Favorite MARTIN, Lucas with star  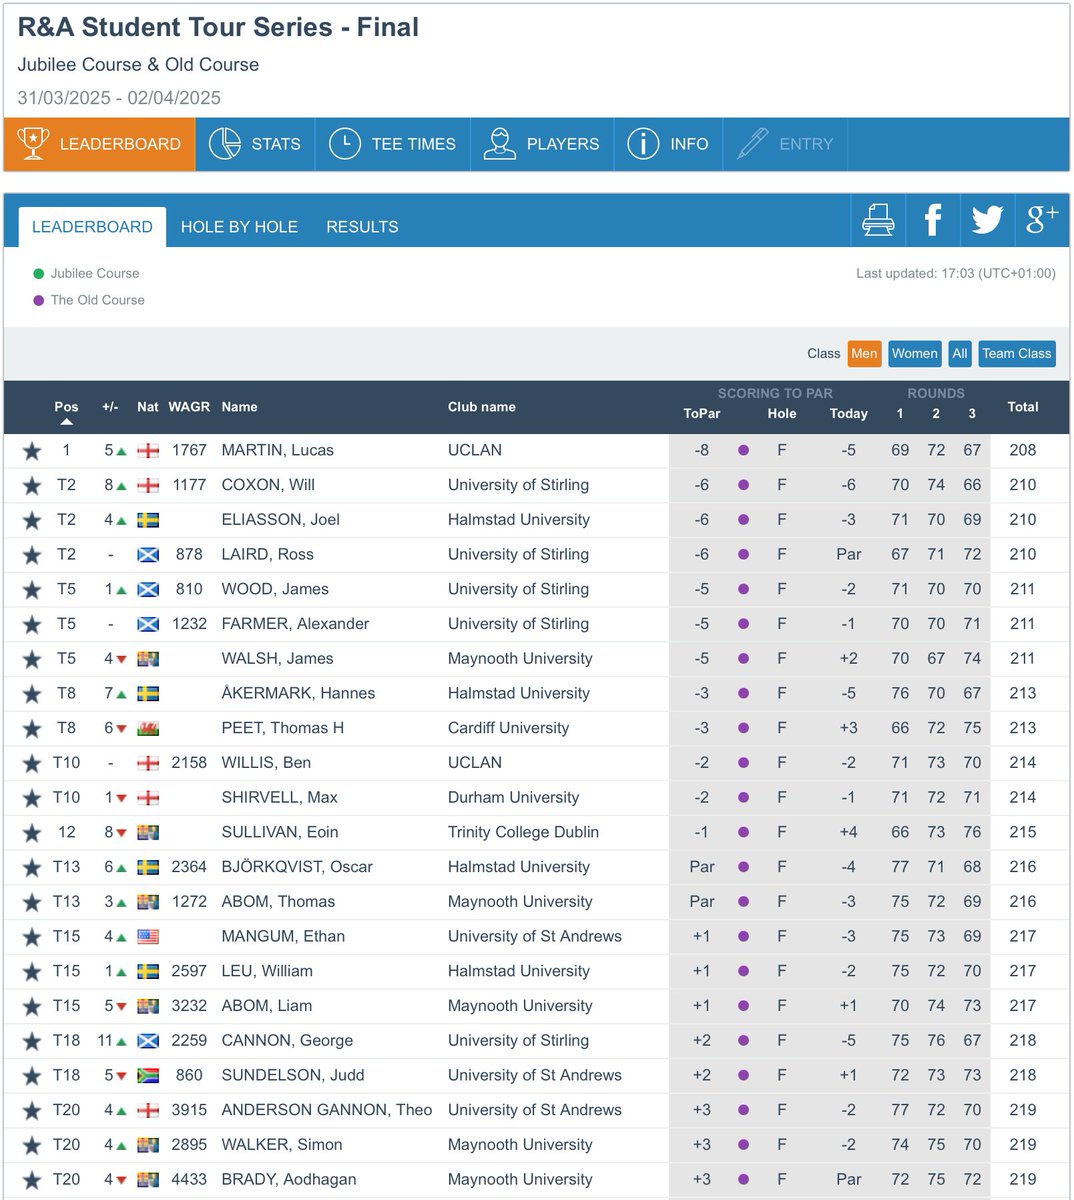32,451
